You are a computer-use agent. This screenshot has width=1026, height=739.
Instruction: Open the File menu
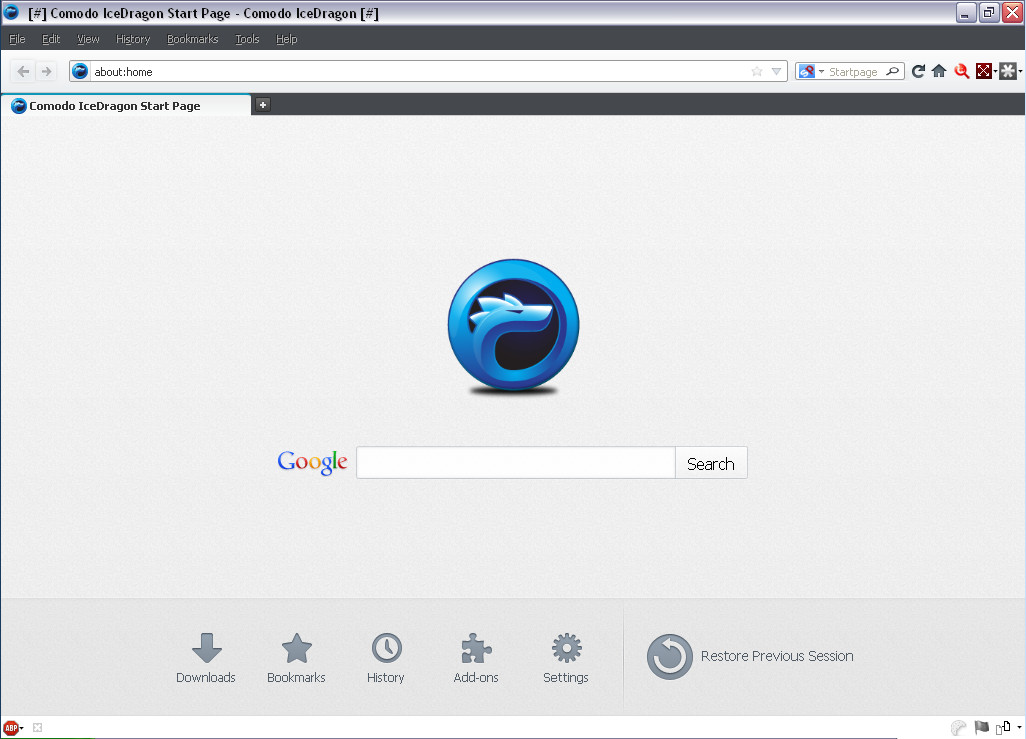click(x=17, y=39)
